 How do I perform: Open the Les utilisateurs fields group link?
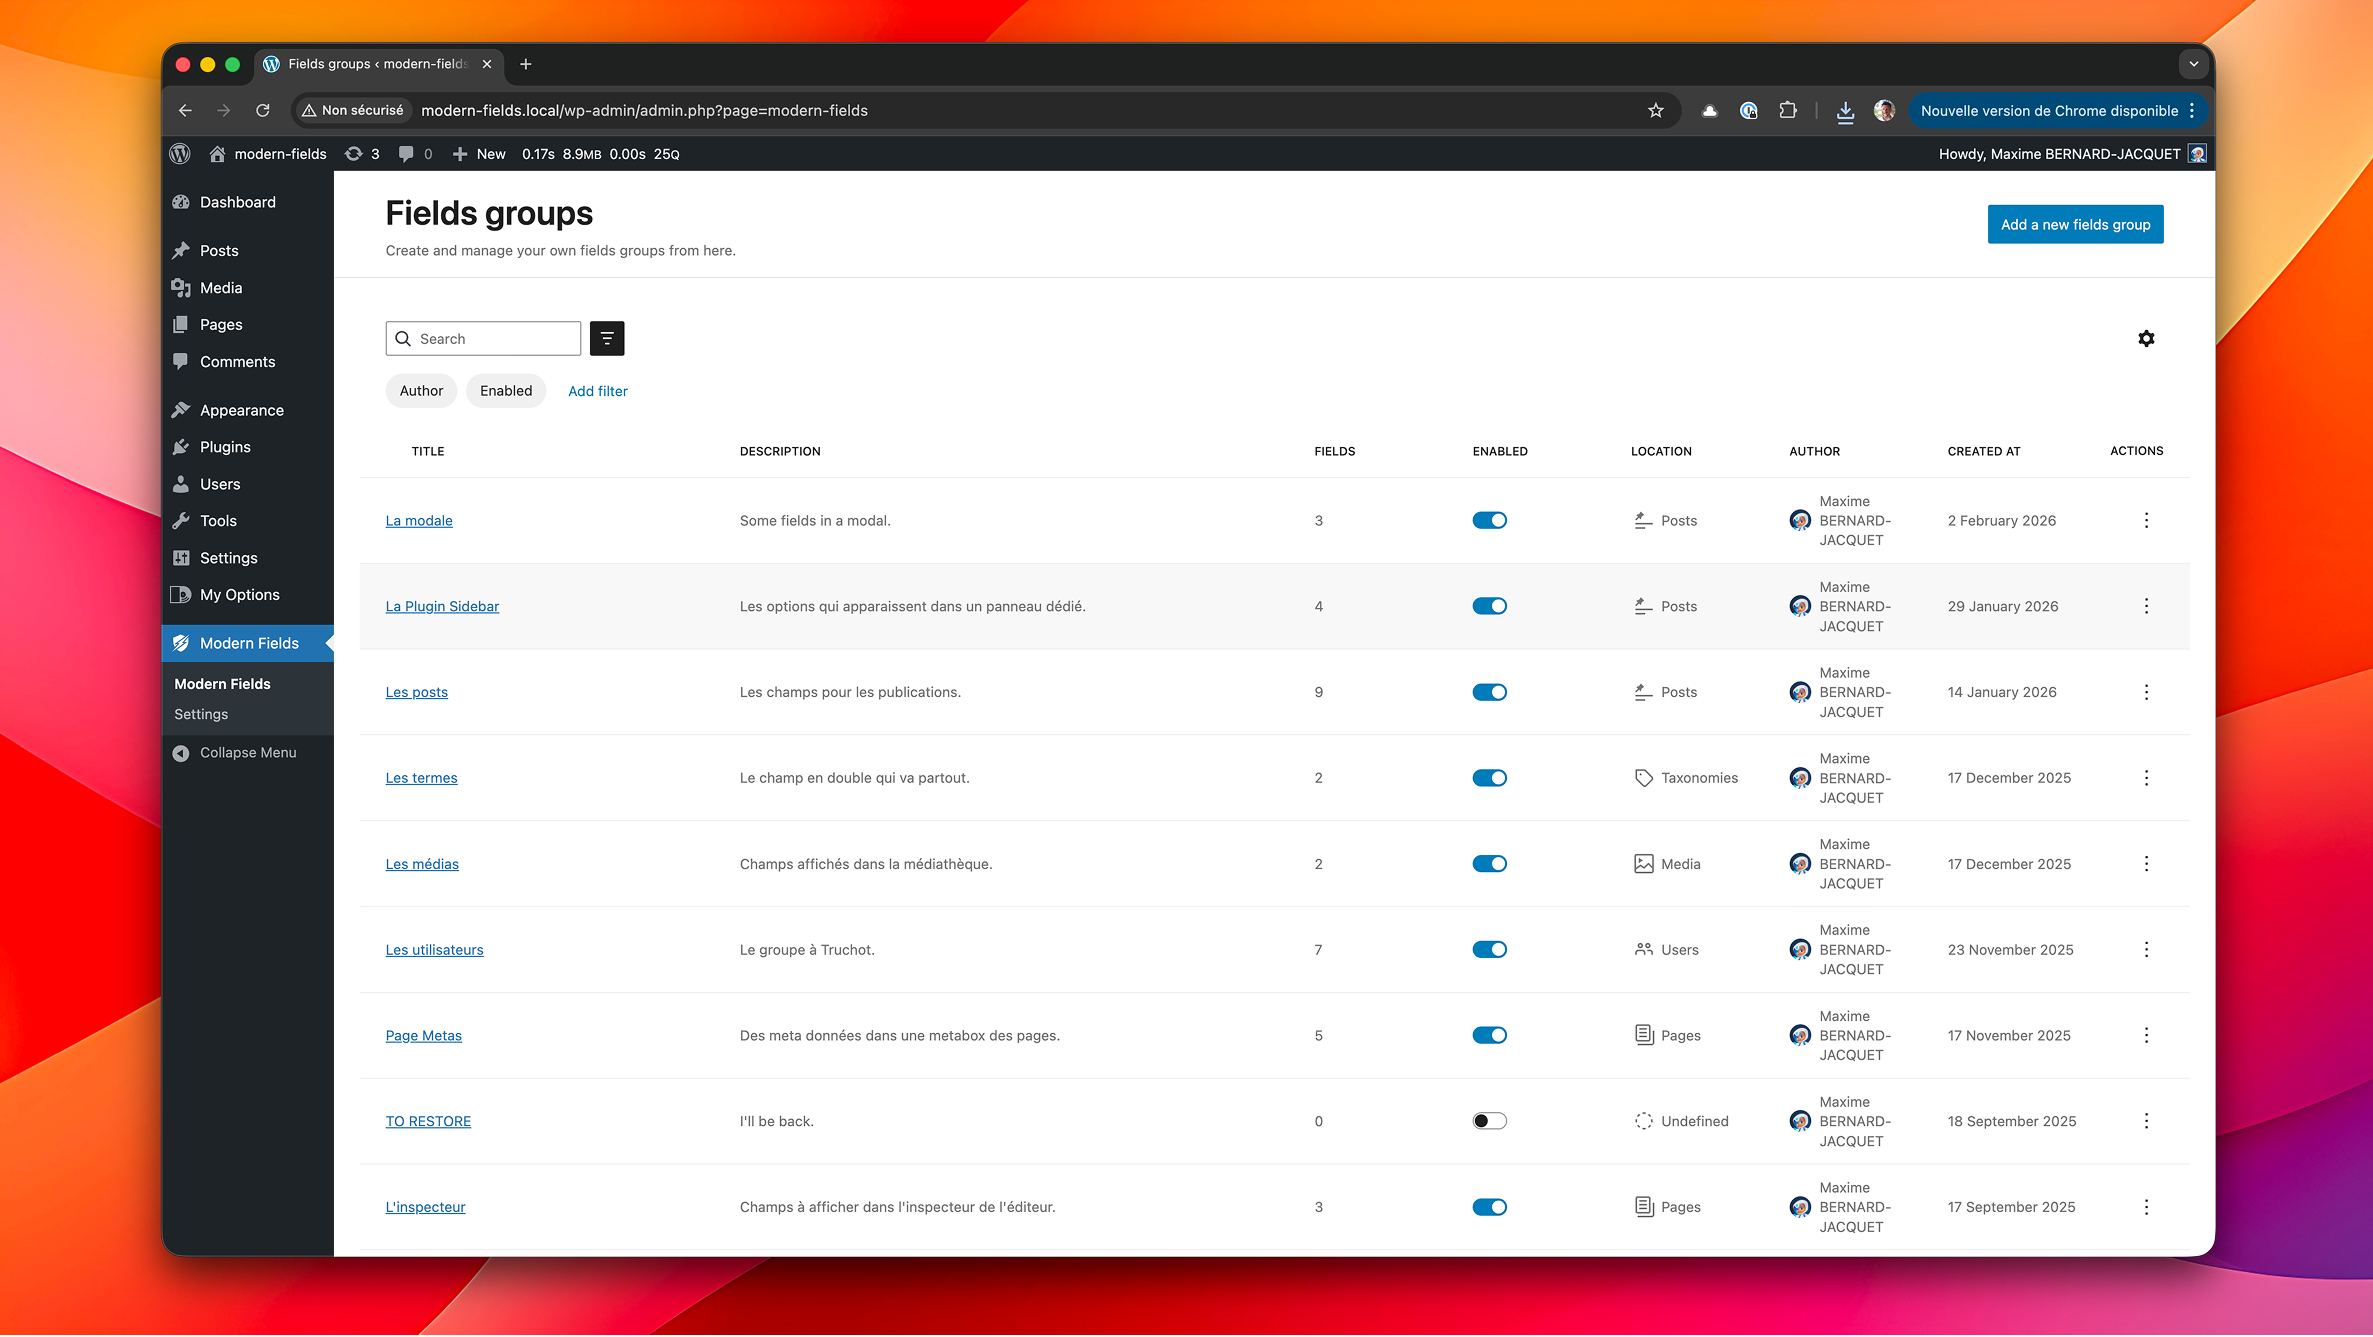click(x=434, y=950)
